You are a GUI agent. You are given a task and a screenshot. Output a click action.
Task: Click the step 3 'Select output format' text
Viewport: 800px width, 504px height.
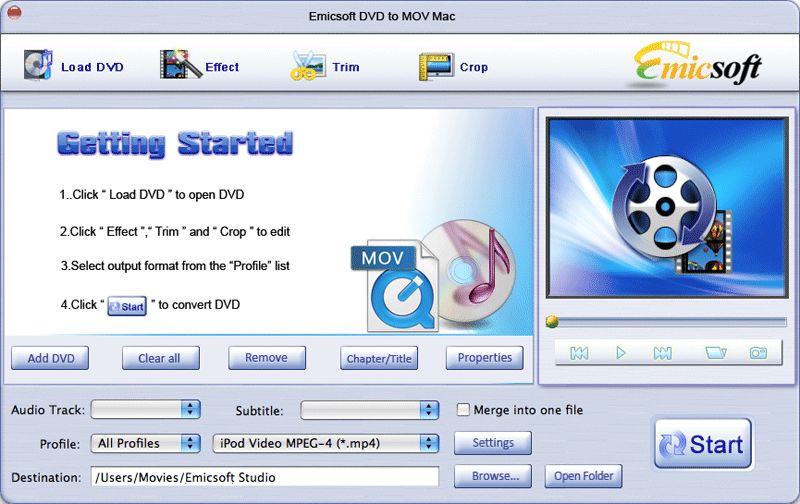pyautogui.click(x=175, y=266)
